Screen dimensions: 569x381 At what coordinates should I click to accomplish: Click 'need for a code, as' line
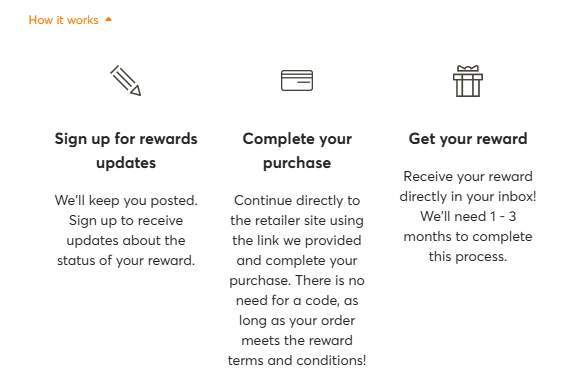click(x=297, y=300)
